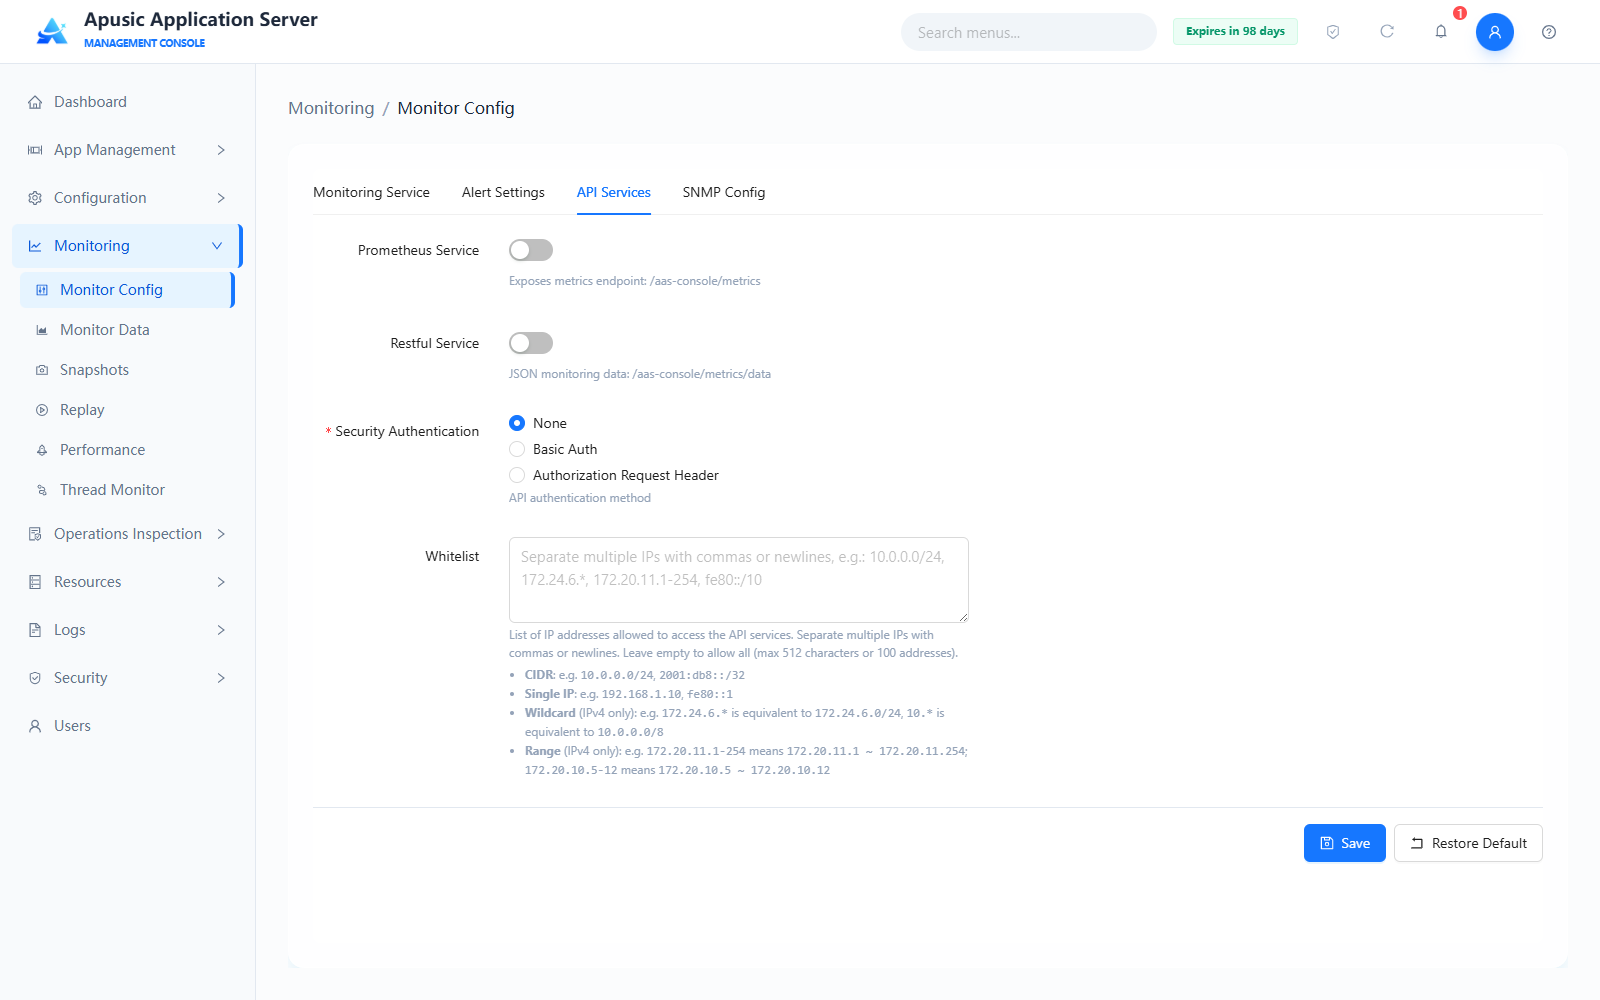Switch to Alert Settings tab
This screenshot has width=1600, height=1000.
[x=503, y=192]
